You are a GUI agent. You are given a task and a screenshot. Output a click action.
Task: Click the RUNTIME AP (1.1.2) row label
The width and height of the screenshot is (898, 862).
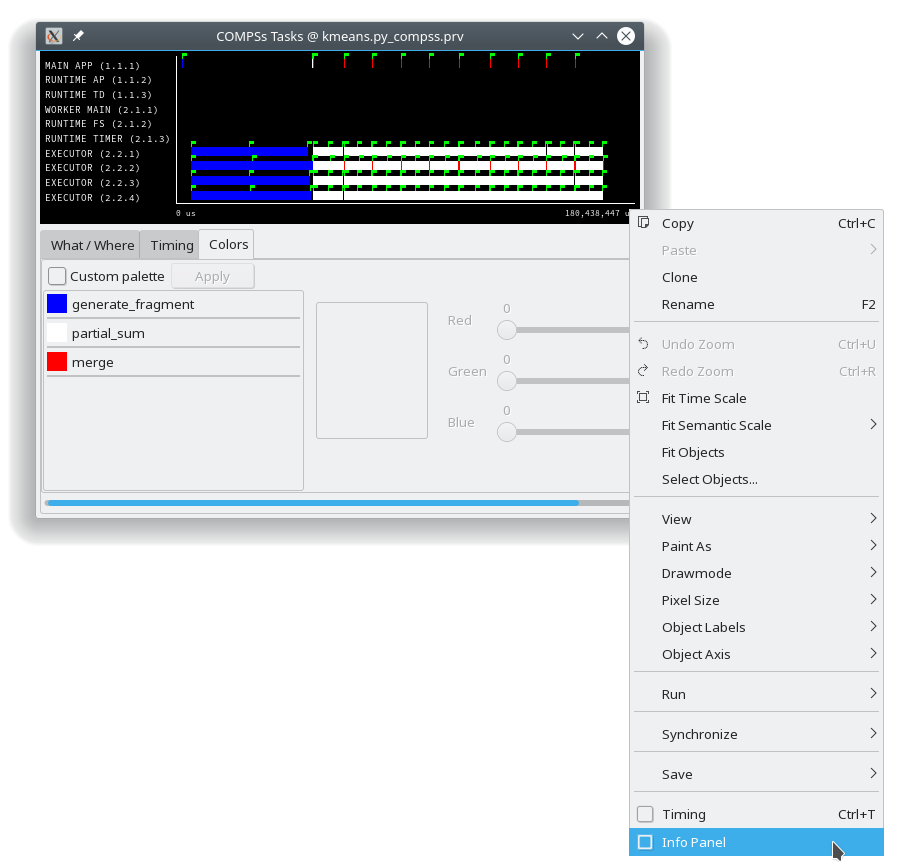tap(99, 80)
